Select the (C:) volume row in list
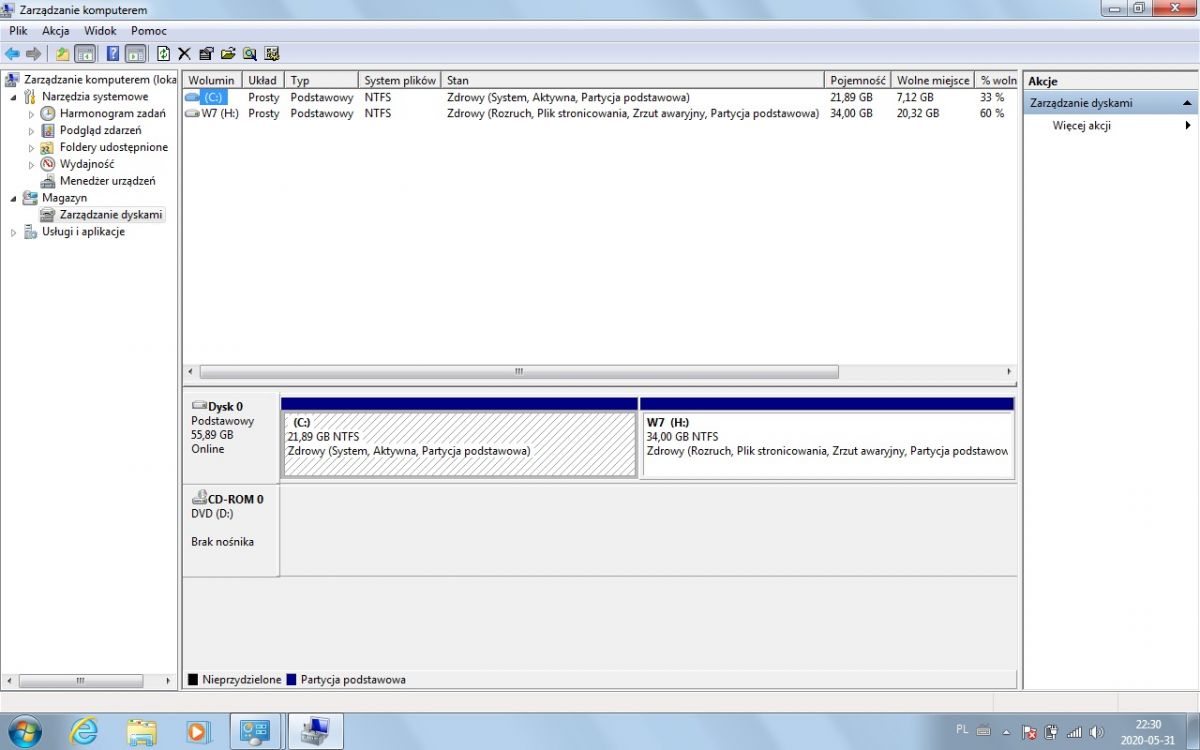The height and width of the screenshot is (750, 1200). [x=600, y=97]
